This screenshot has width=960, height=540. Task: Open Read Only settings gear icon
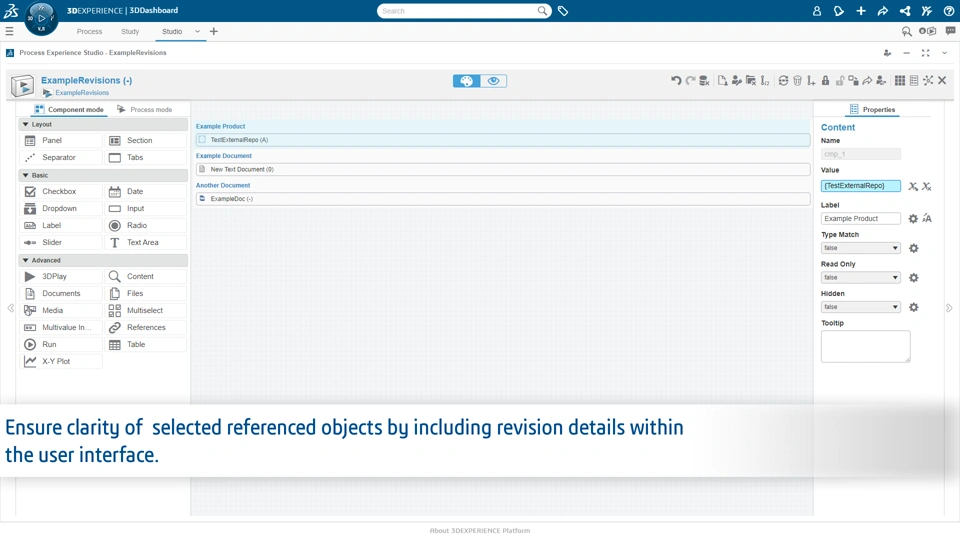[913, 277]
